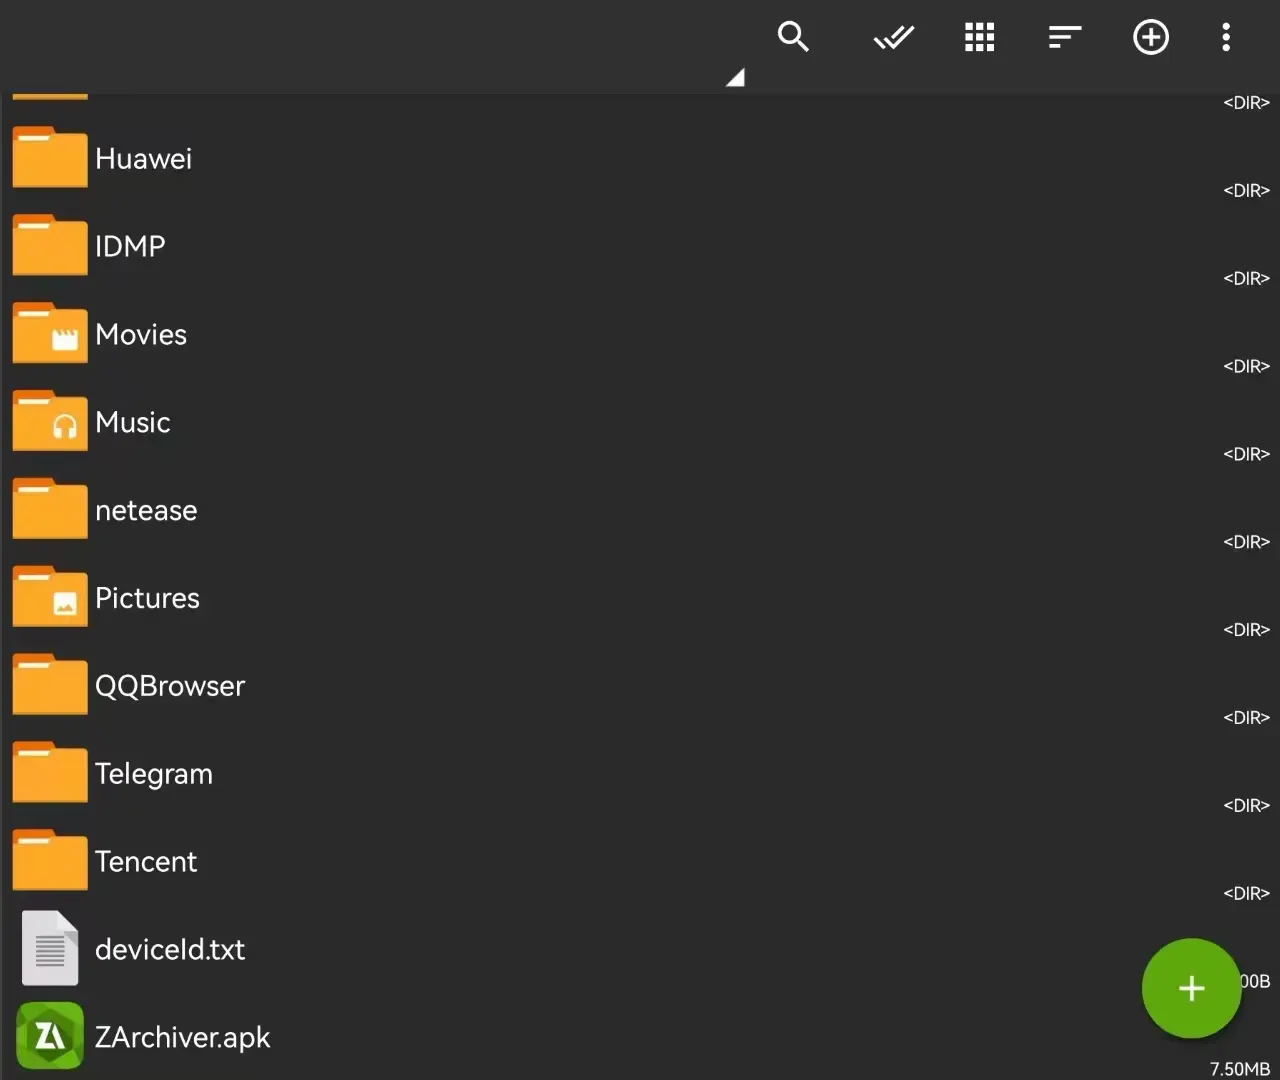1280x1080 pixels.
Task: Open the Huawei folder icon
Action: pos(50,157)
